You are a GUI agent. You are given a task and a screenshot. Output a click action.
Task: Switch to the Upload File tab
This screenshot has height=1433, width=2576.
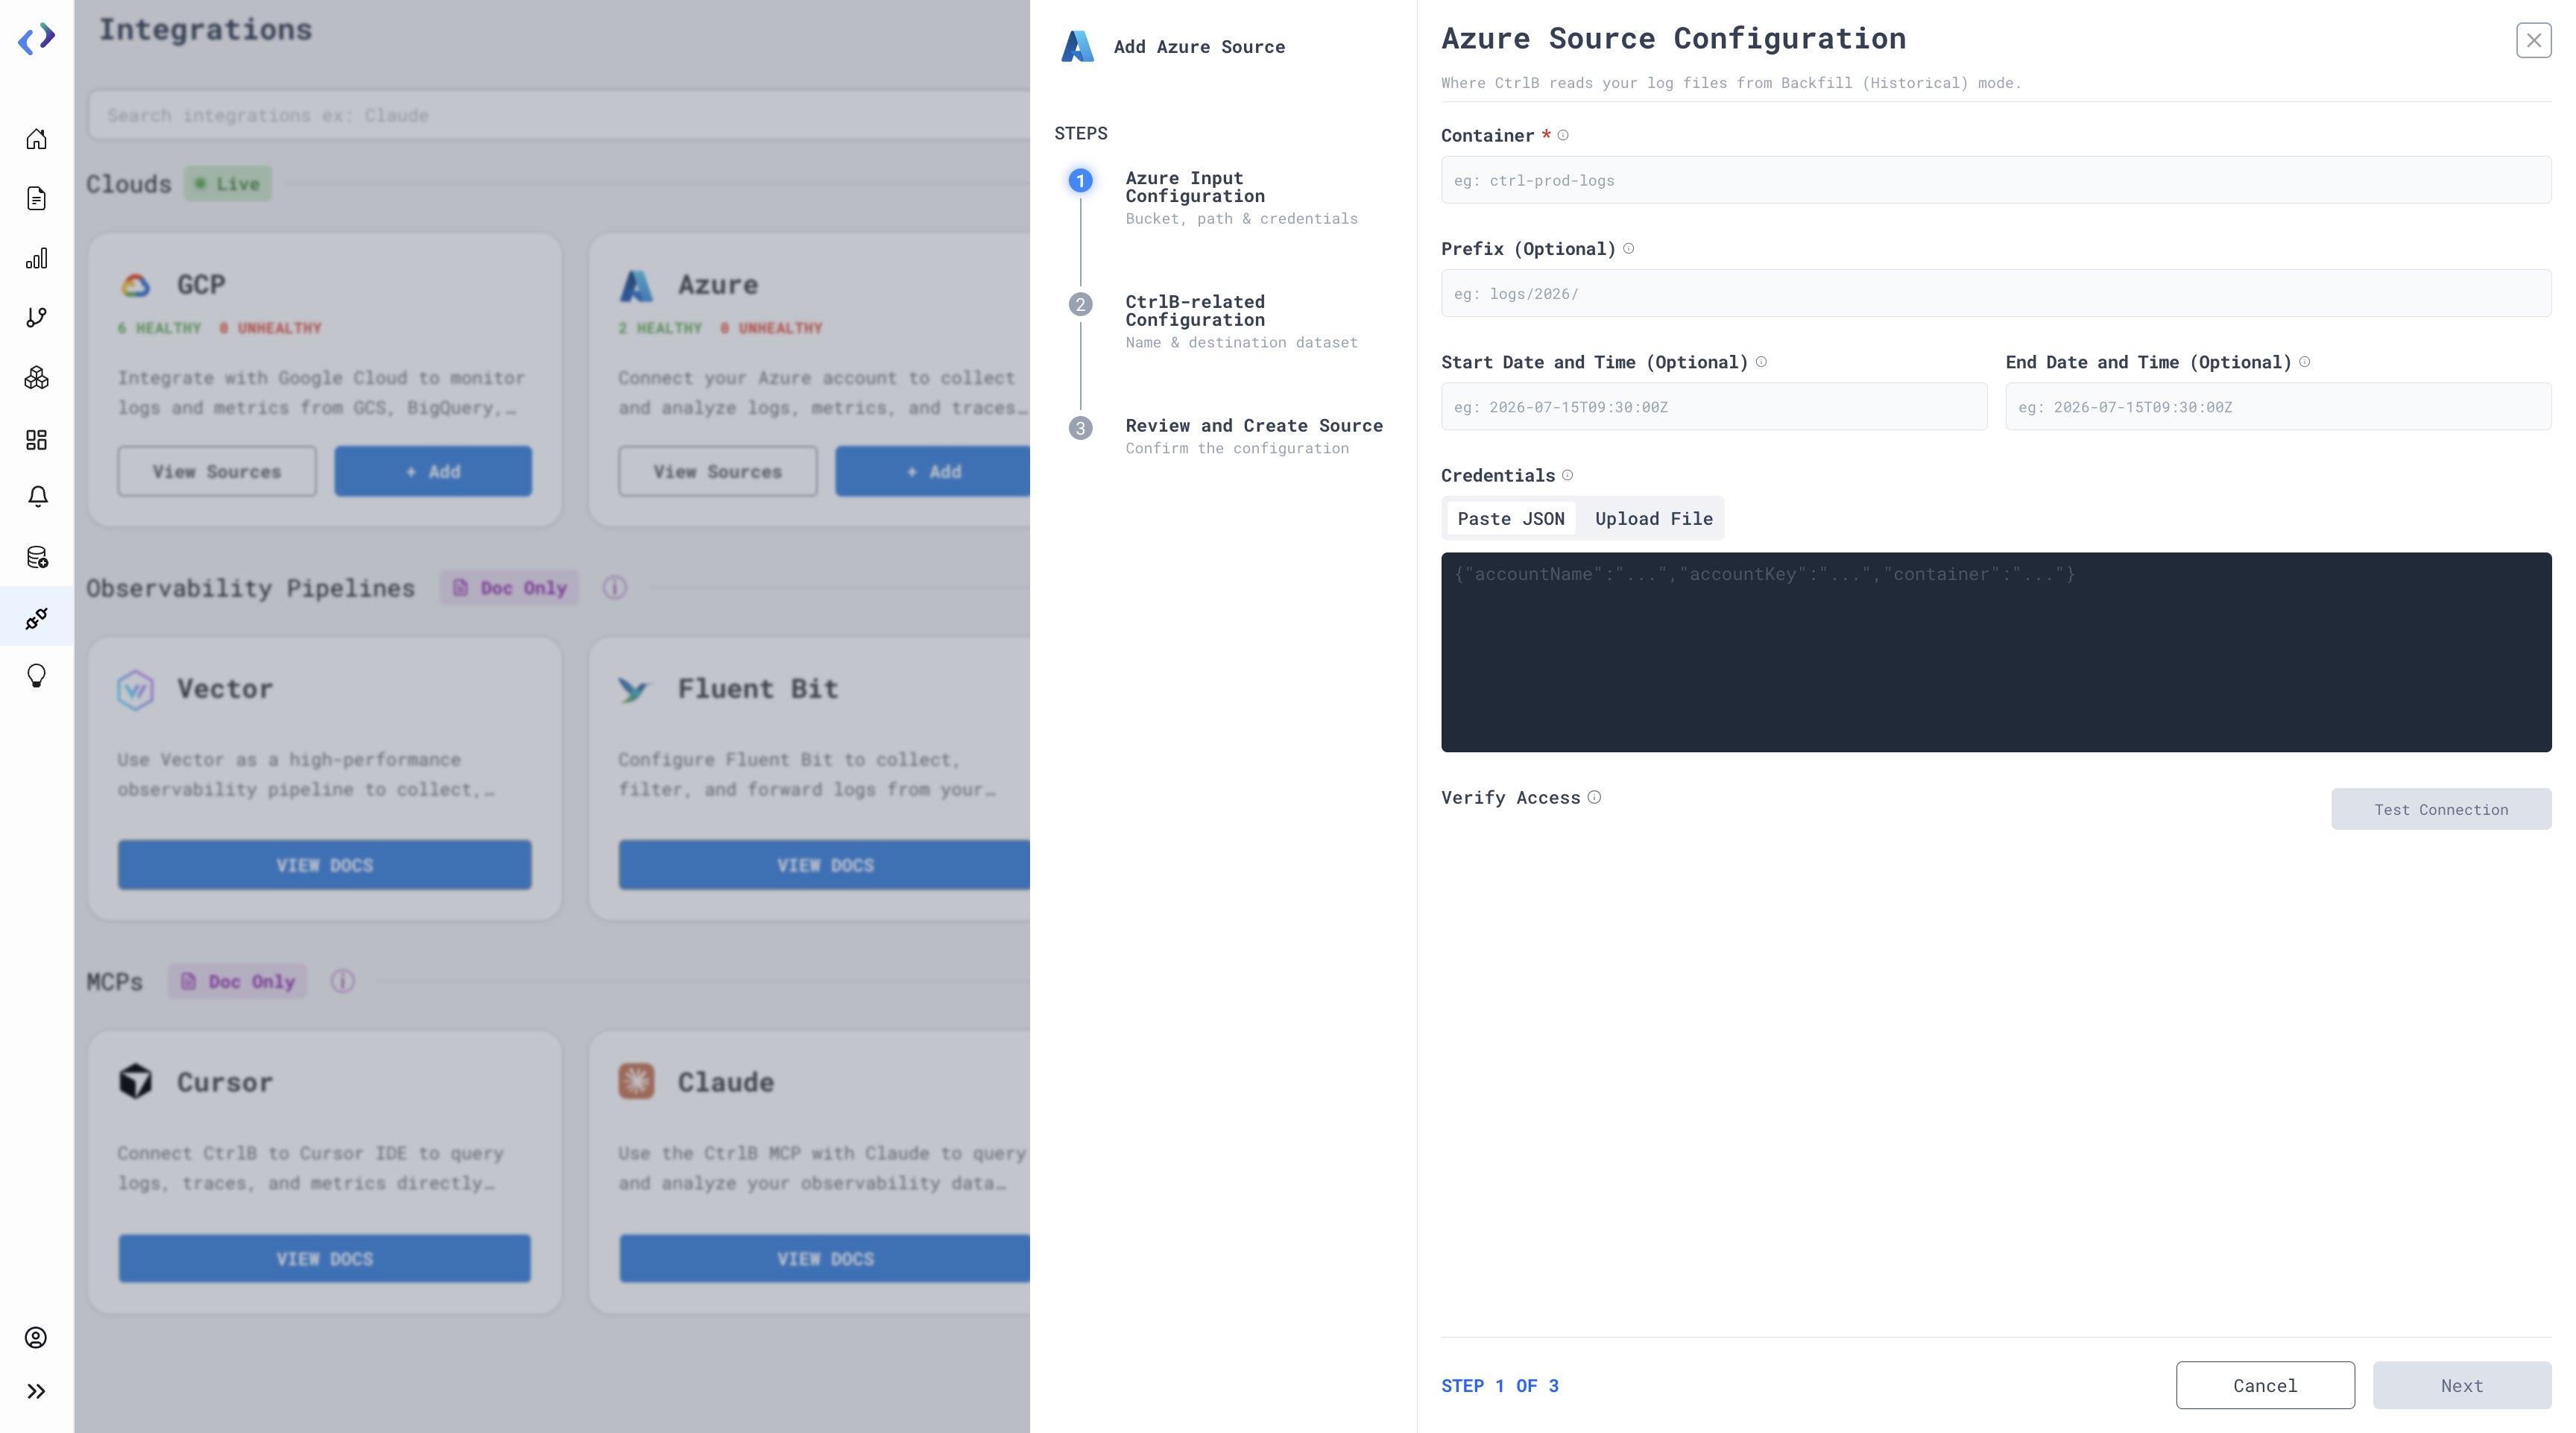click(x=1654, y=518)
